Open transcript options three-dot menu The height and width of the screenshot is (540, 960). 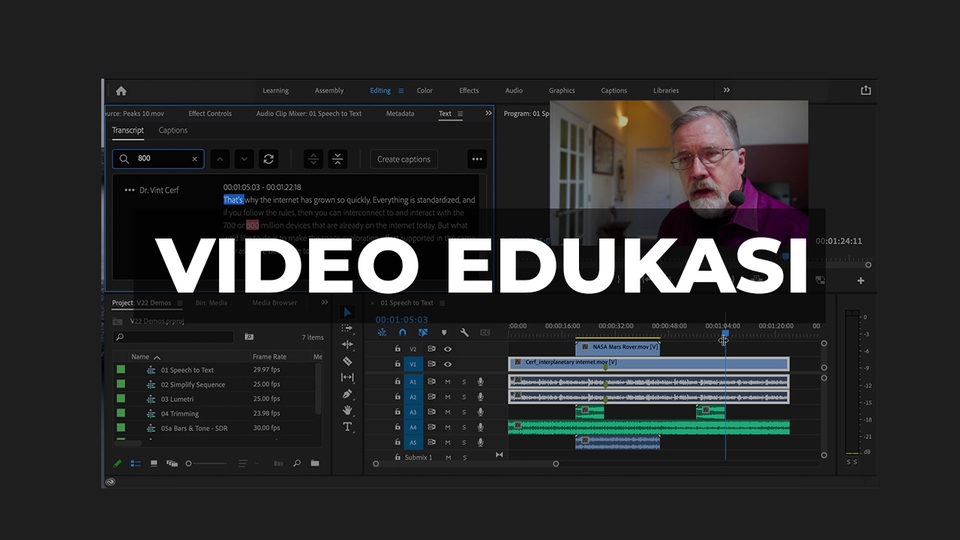(x=477, y=159)
